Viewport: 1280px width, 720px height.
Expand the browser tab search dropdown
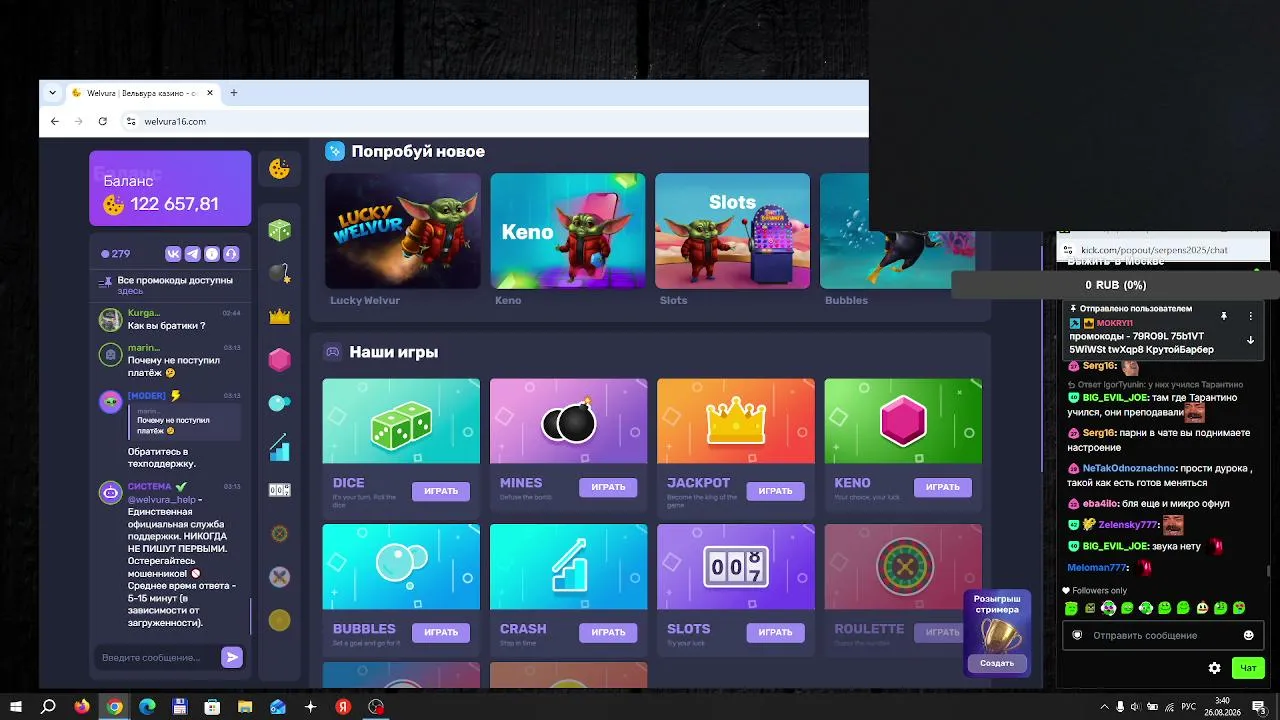[x=53, y=93]
